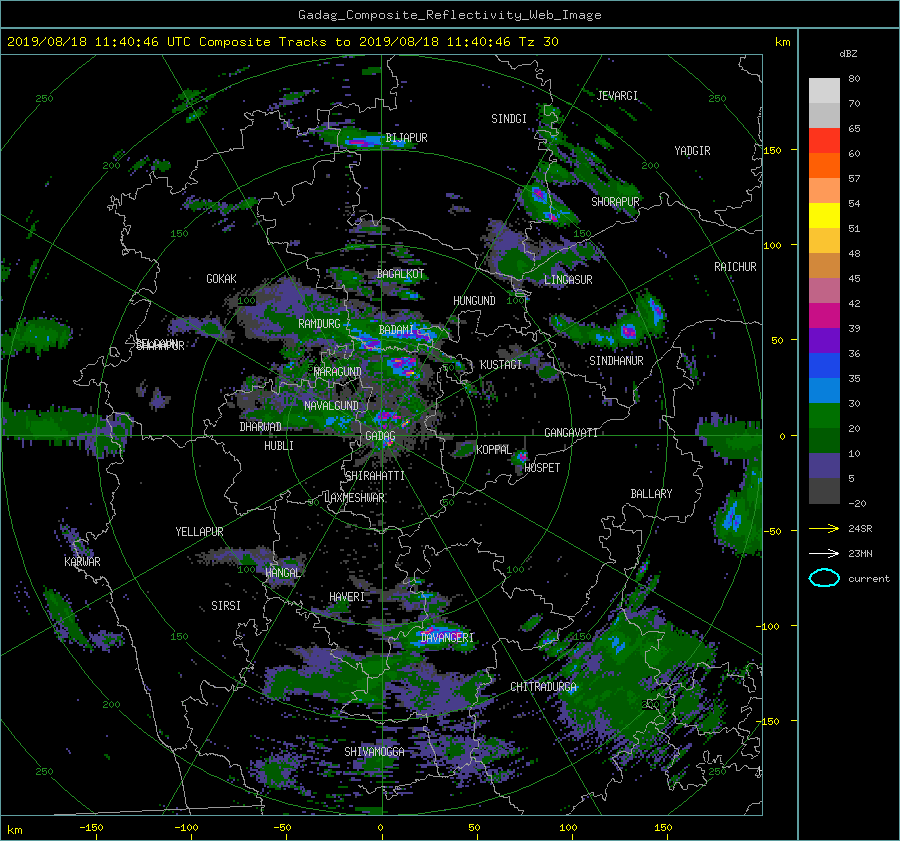Click the BAGALKOT label
The height and width of the screenshot is (841, 900).
point(400,274)
